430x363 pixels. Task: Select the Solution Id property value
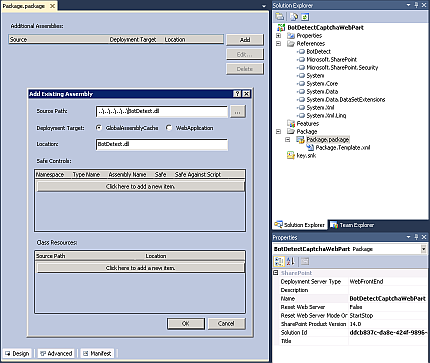click(388, 333)
